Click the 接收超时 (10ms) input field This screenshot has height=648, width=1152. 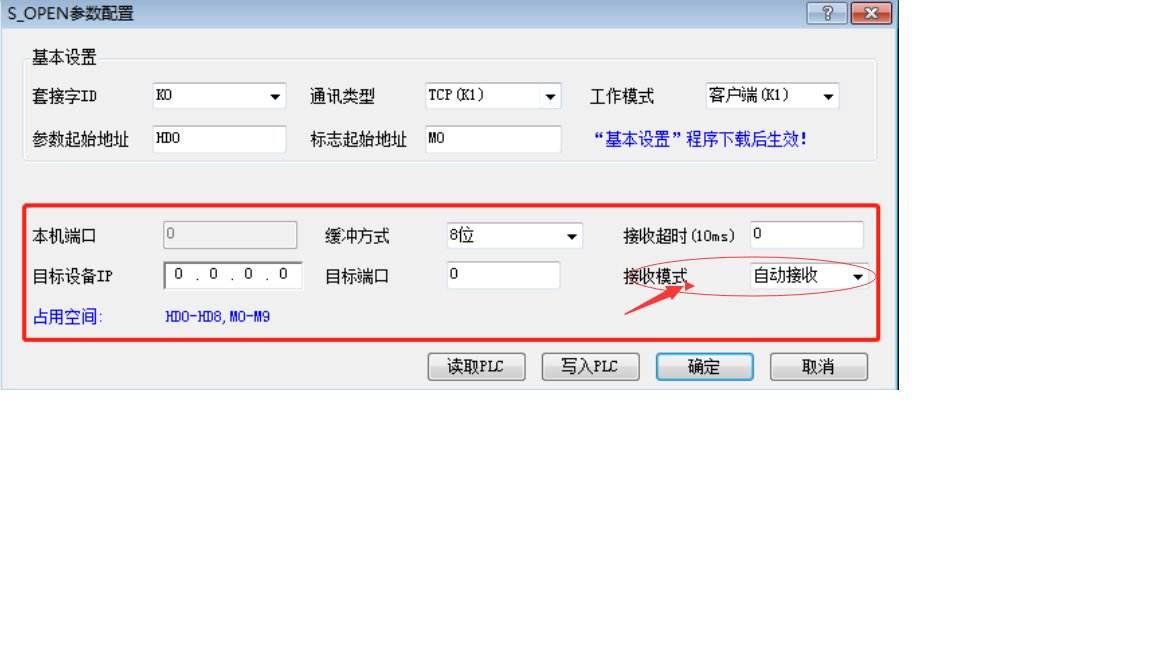[807, 234]
